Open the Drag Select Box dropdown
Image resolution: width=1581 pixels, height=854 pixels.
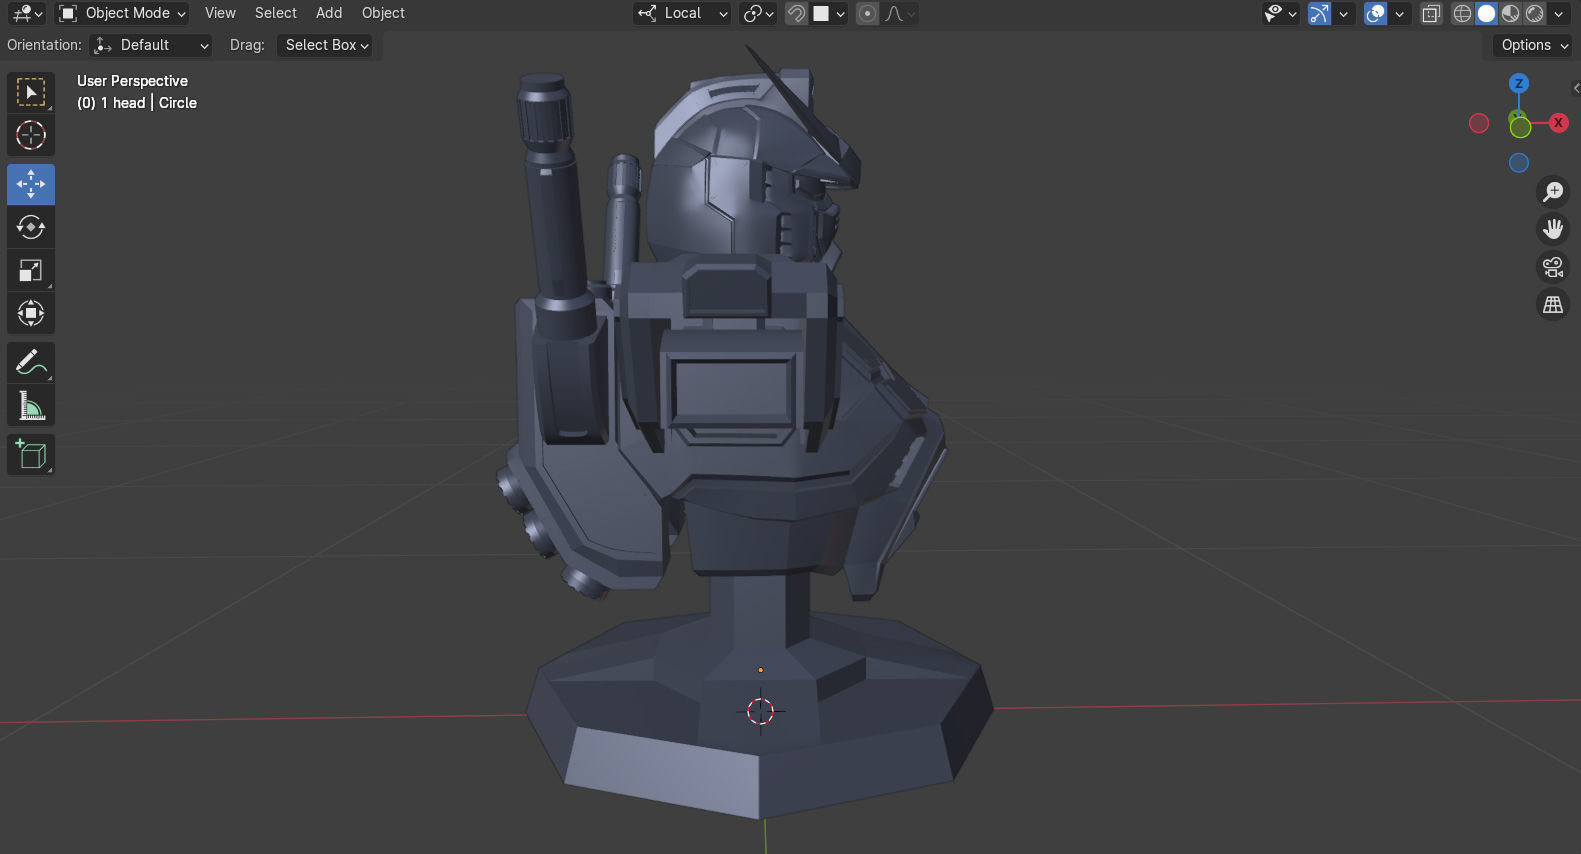(325, 45)
